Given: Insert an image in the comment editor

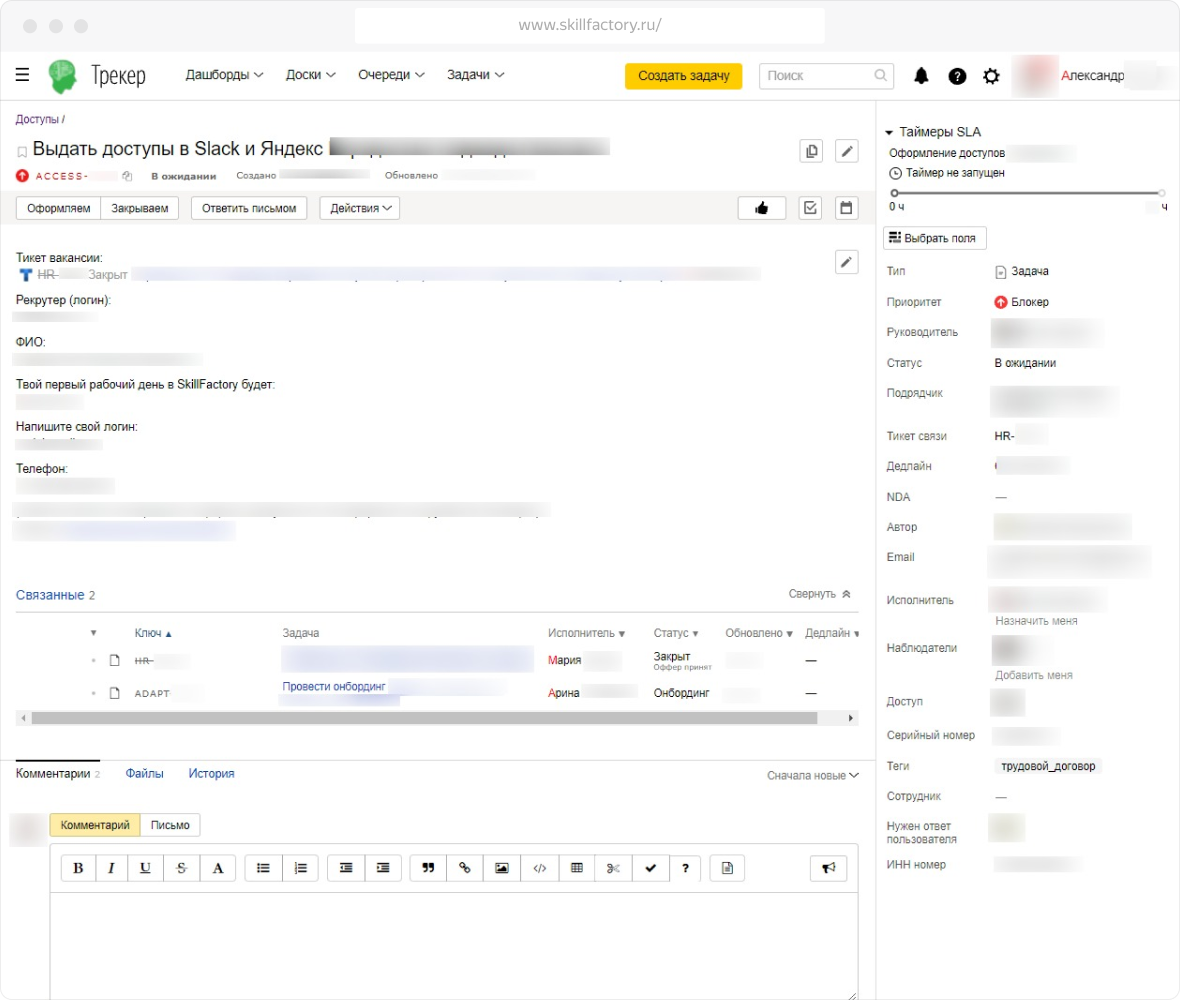Looking at the screenshot, I should click(501, 868).
